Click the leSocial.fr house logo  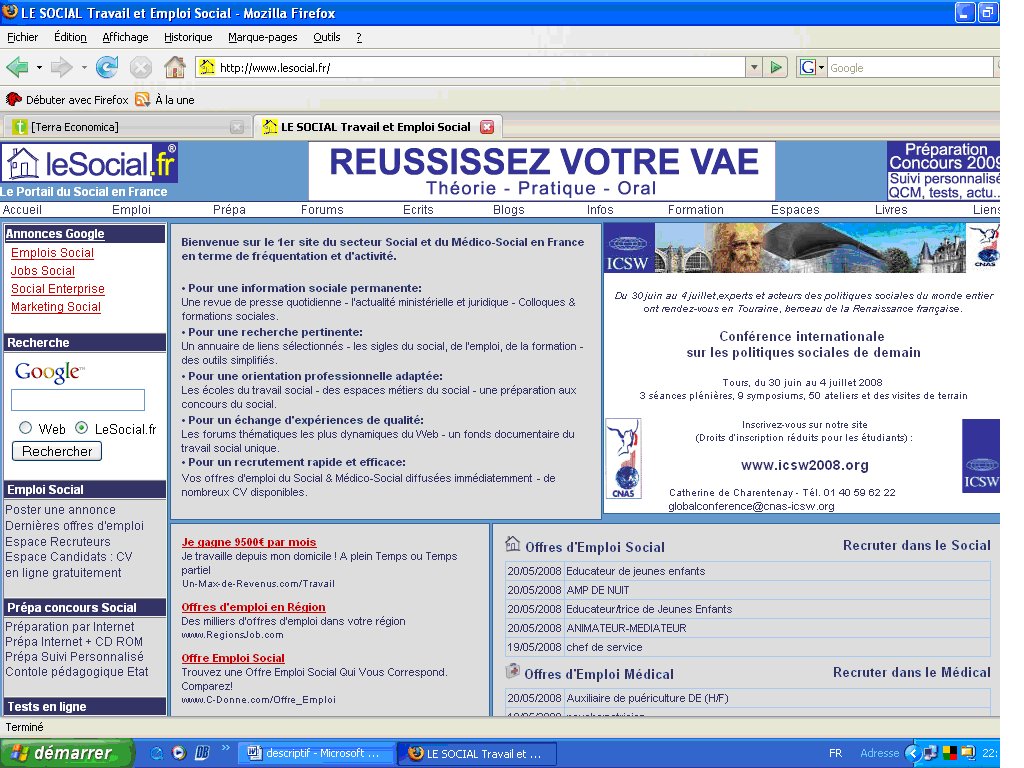(x=89, y=163)
